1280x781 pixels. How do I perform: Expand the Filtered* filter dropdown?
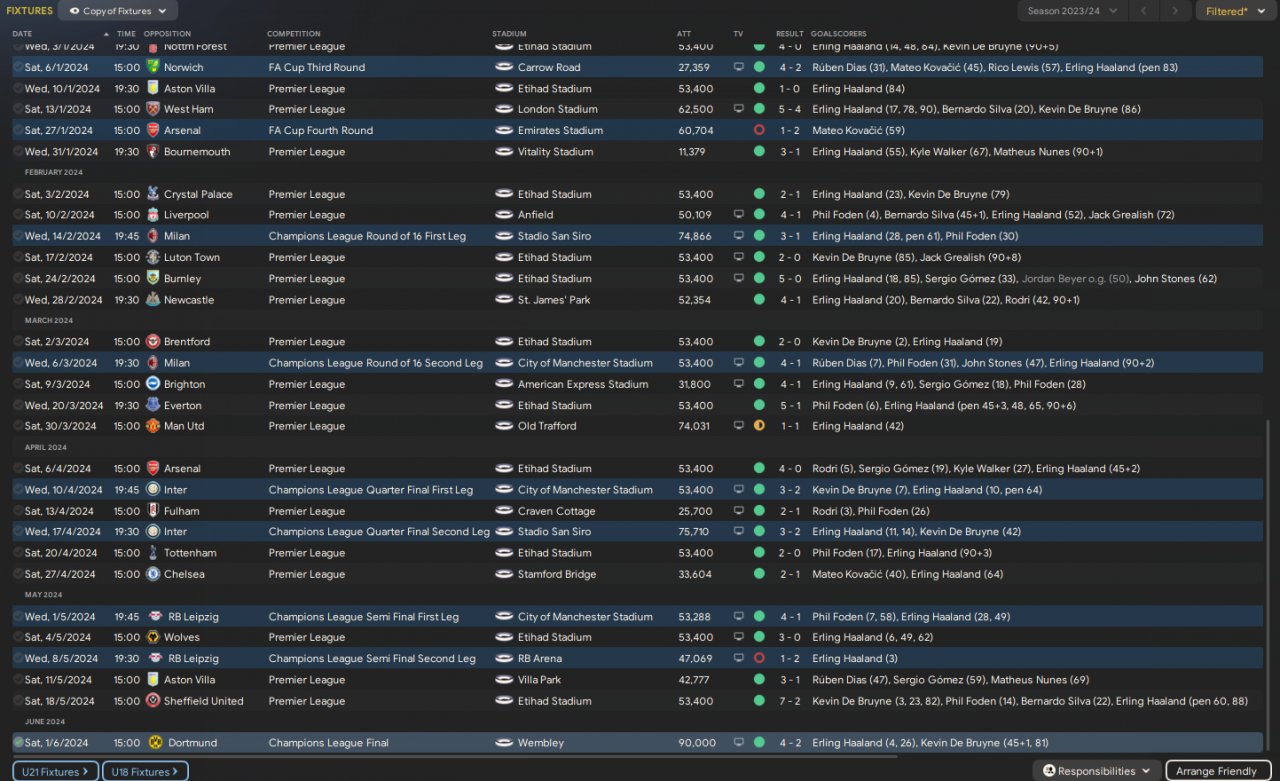1235,11
